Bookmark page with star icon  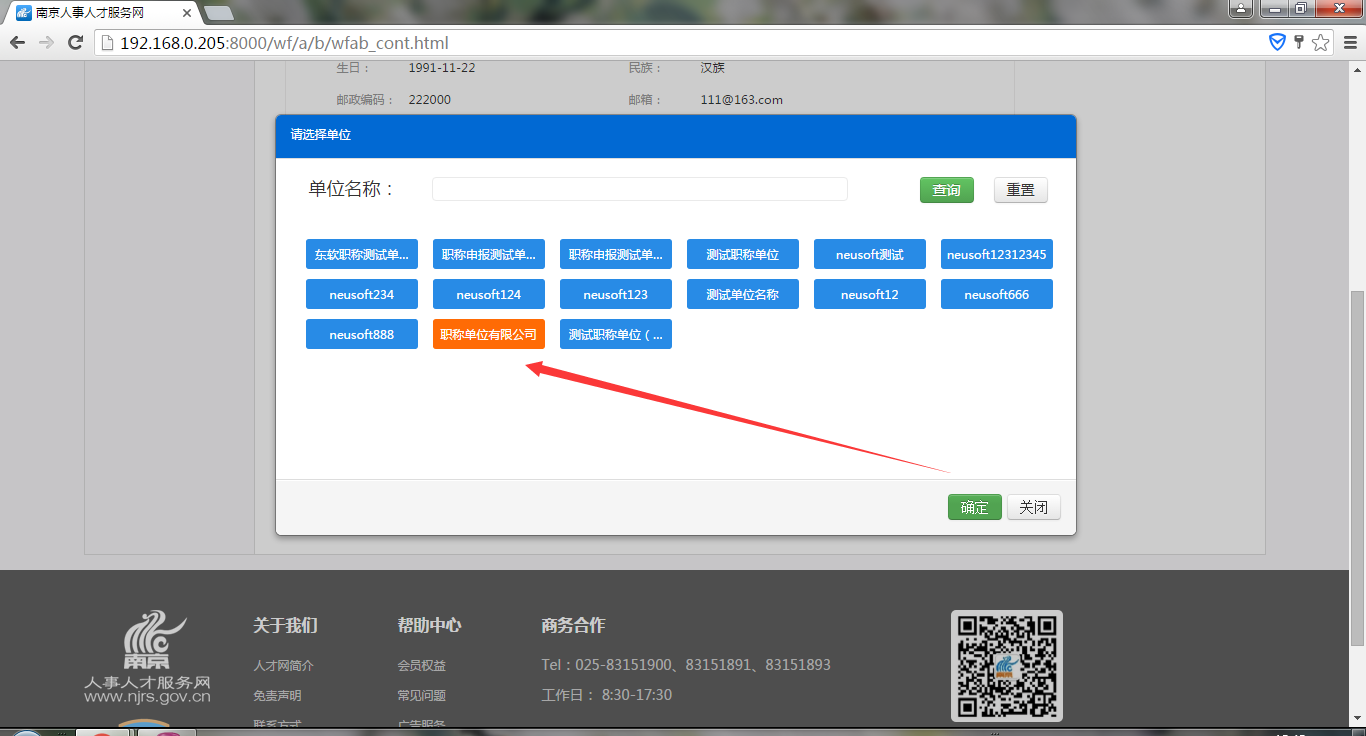point(1321,43)
